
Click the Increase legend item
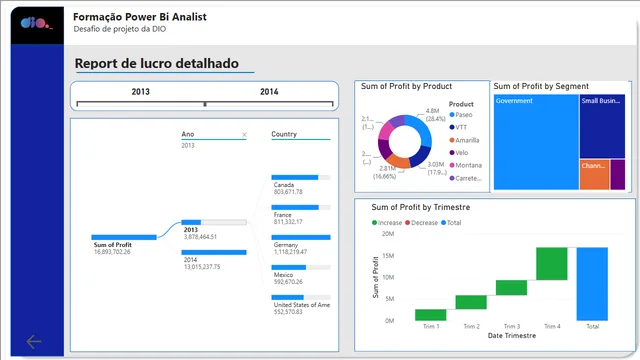(387, 222)
